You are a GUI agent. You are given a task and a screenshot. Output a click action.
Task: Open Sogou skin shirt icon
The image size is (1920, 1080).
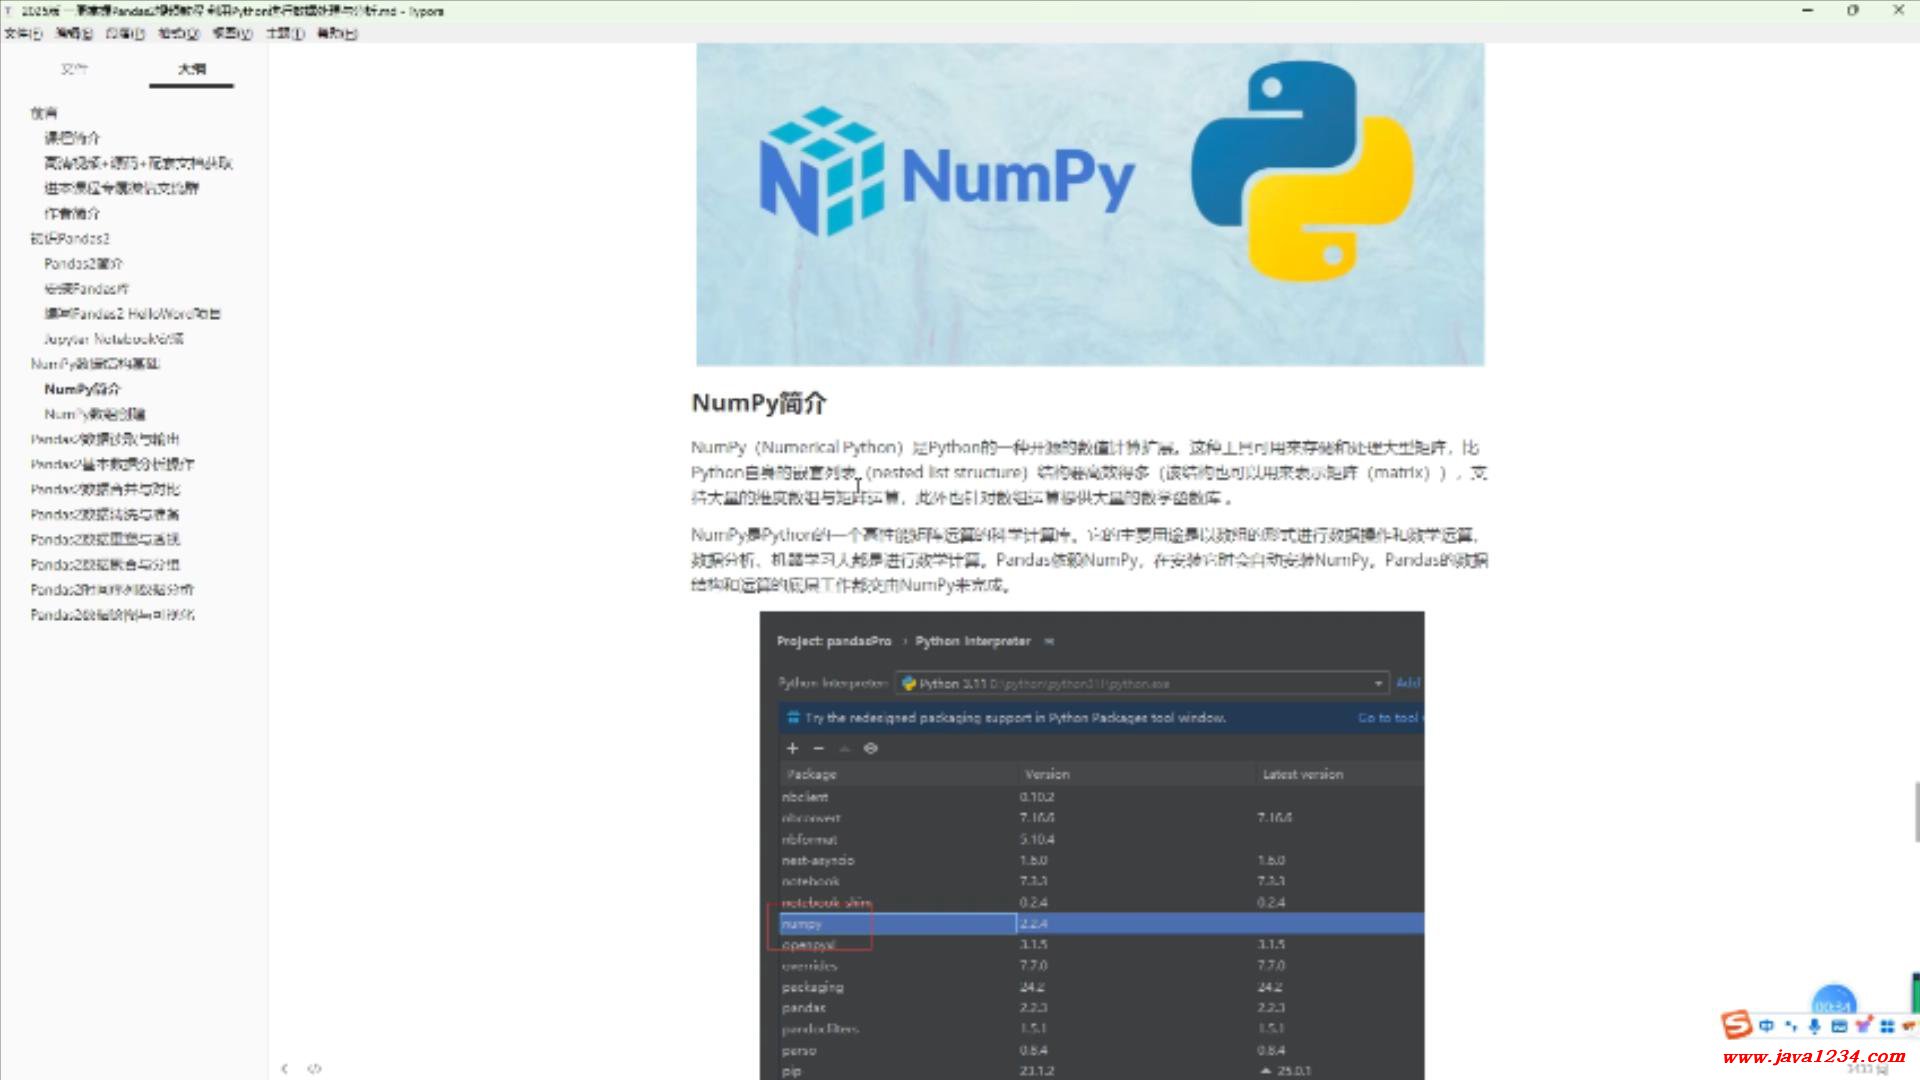(1863, 1026)
